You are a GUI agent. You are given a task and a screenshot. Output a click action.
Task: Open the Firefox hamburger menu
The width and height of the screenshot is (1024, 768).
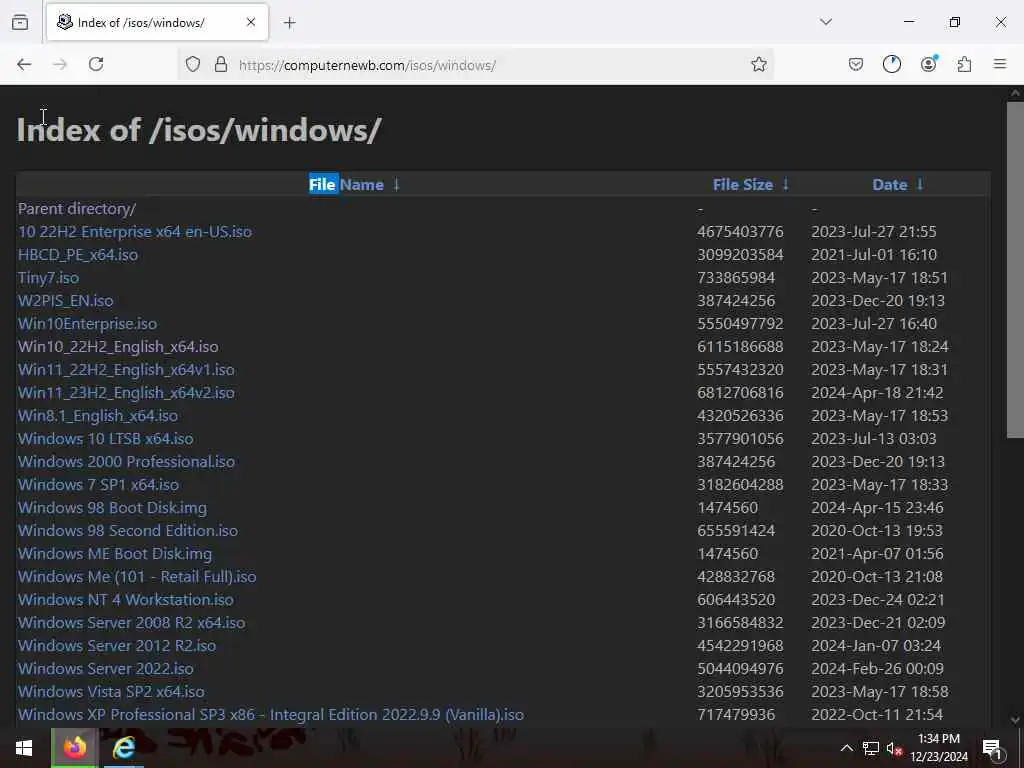tap(1000, 64)
